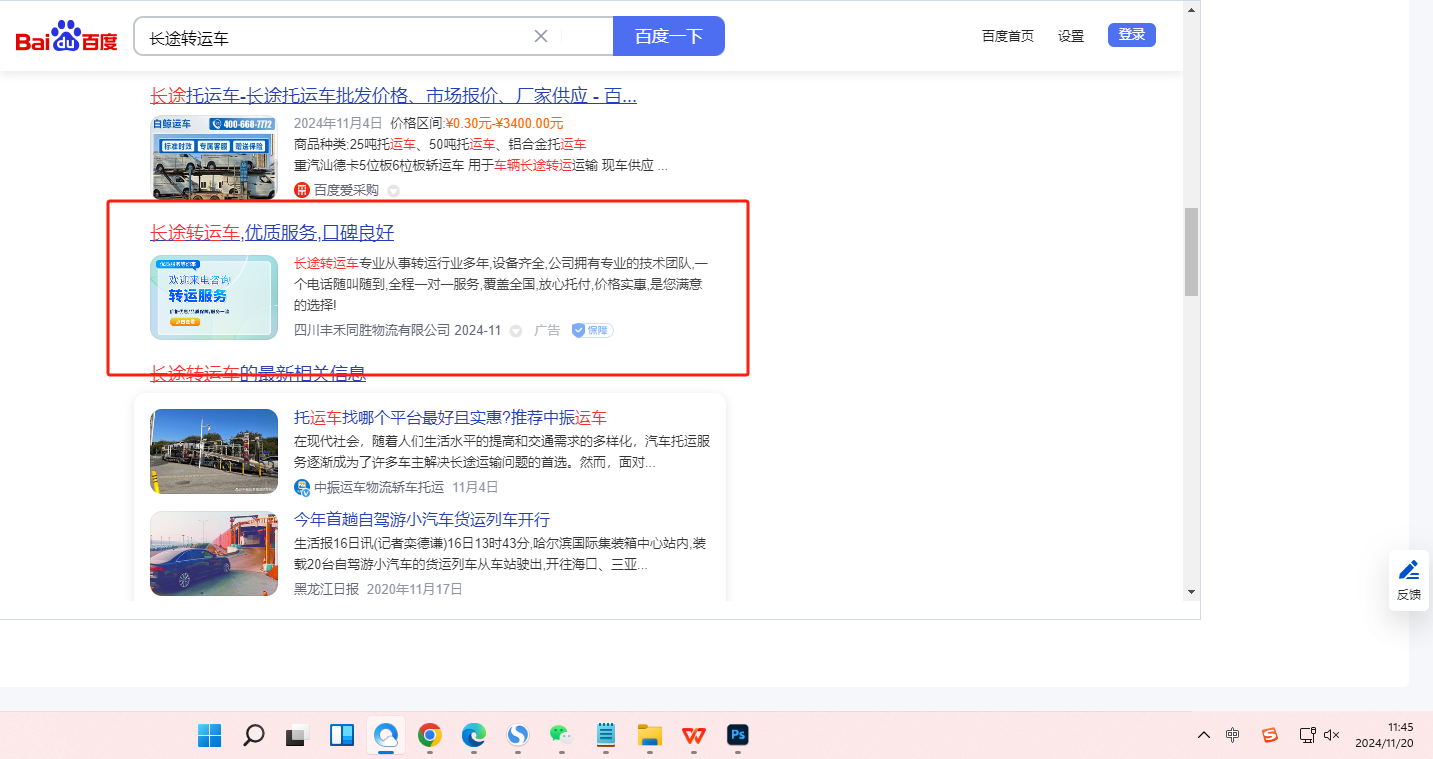Expand dropdown arrow next to 百度爱采购
This screenshot has width=1433, height=759.
pos(393,190)
